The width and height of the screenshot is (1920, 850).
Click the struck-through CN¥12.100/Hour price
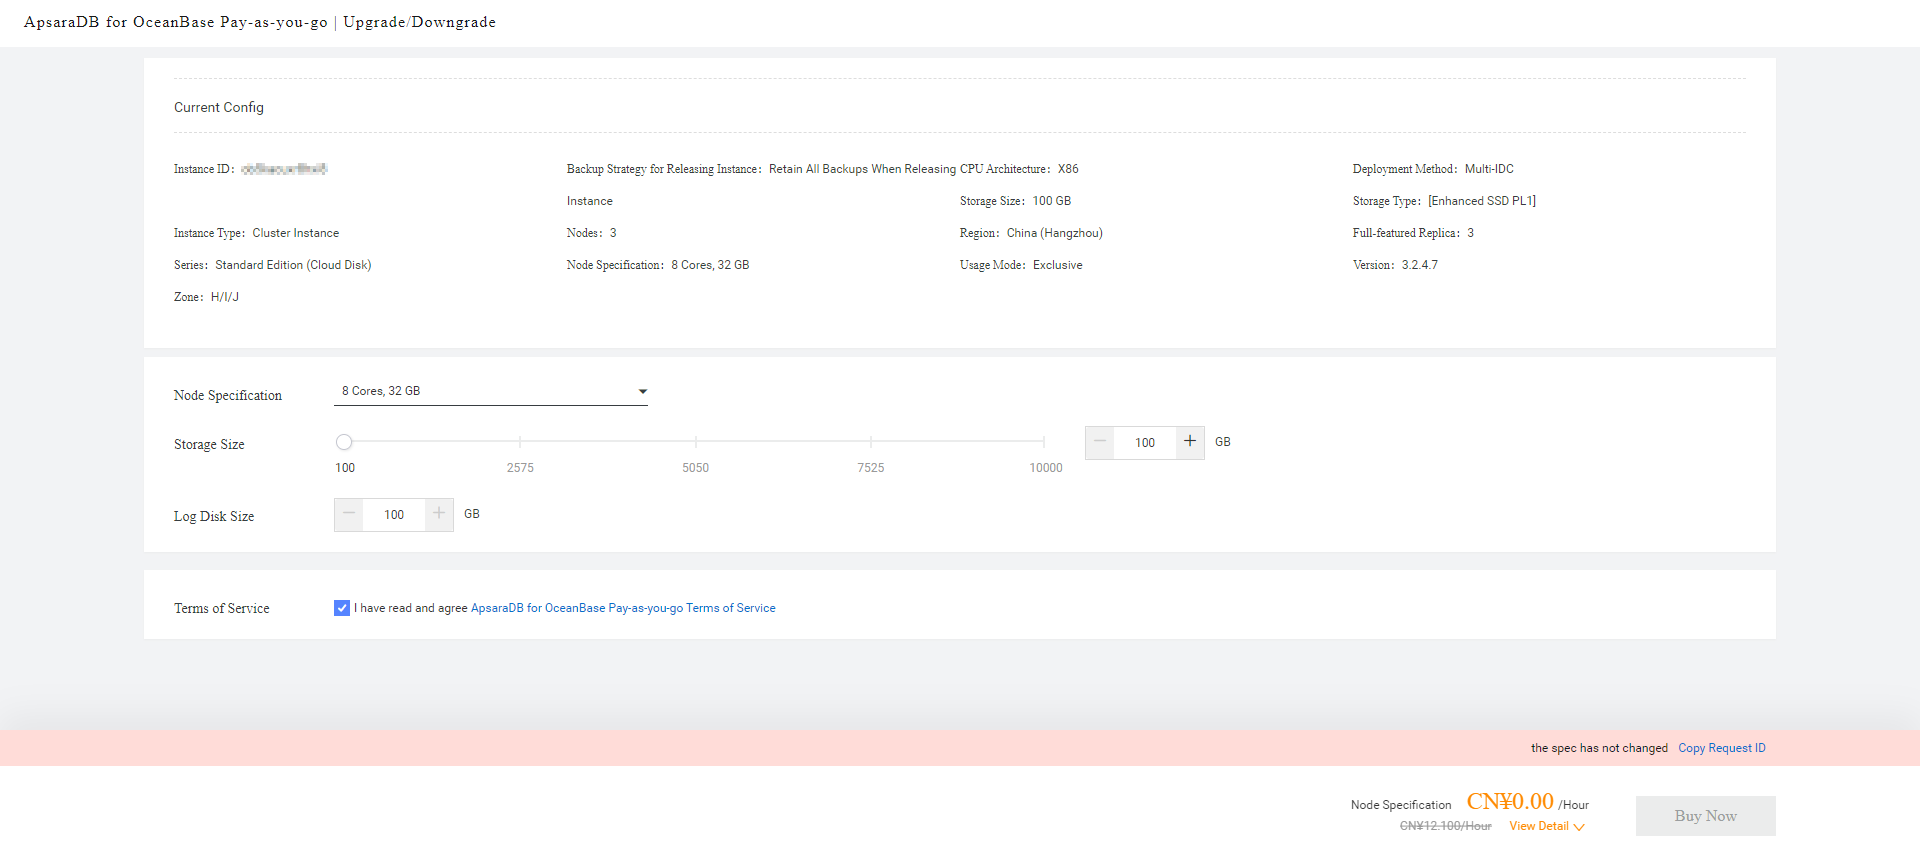pyautogui.click(x=1445, y=826)
